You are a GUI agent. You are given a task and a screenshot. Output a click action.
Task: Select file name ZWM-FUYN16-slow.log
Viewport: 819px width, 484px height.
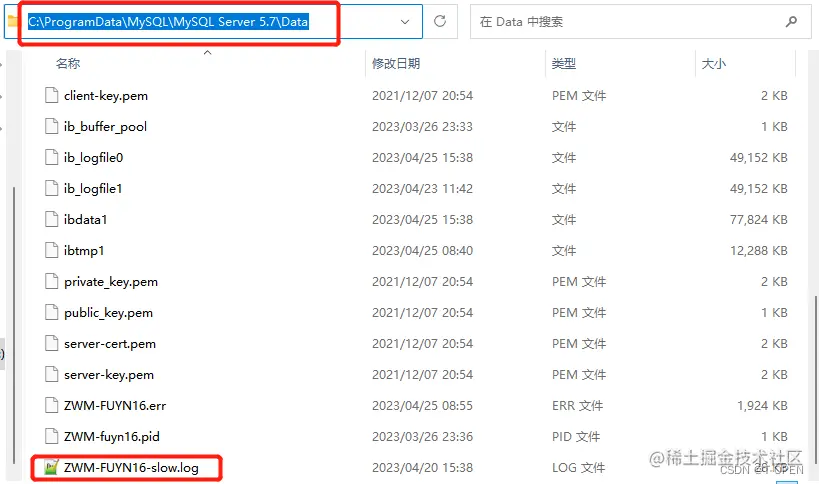click(131, 467)
